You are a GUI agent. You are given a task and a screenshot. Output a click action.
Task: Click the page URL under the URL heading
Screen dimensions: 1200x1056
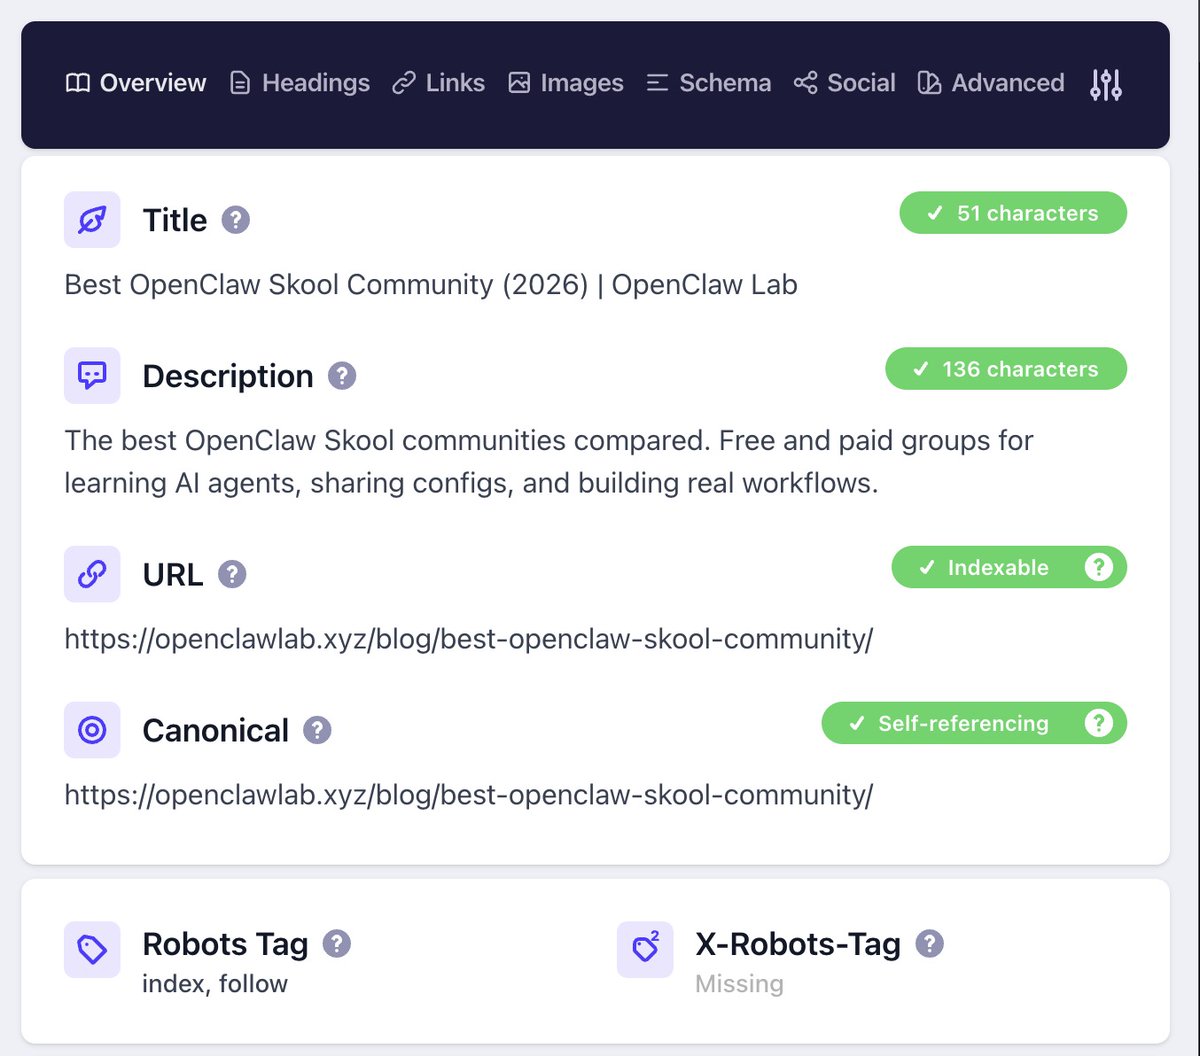coord(469,639)
